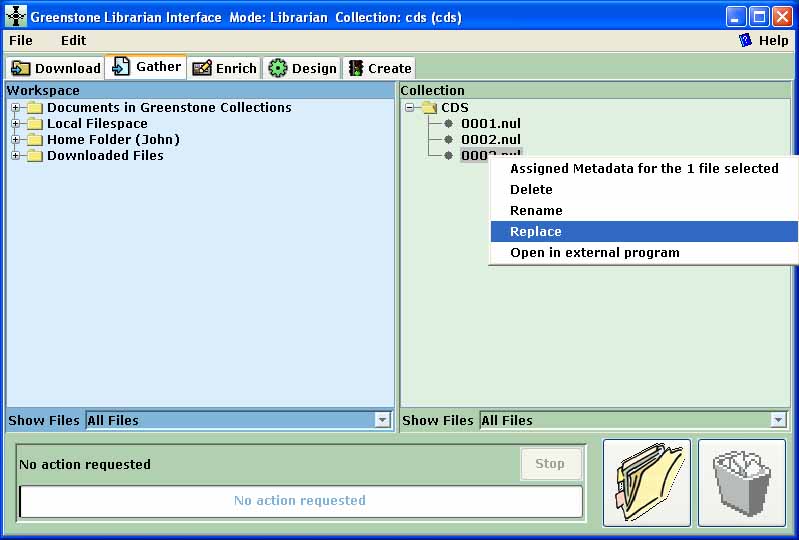The image size is (799, 540).
Task: Open the File menu
Action: (21, 41)
